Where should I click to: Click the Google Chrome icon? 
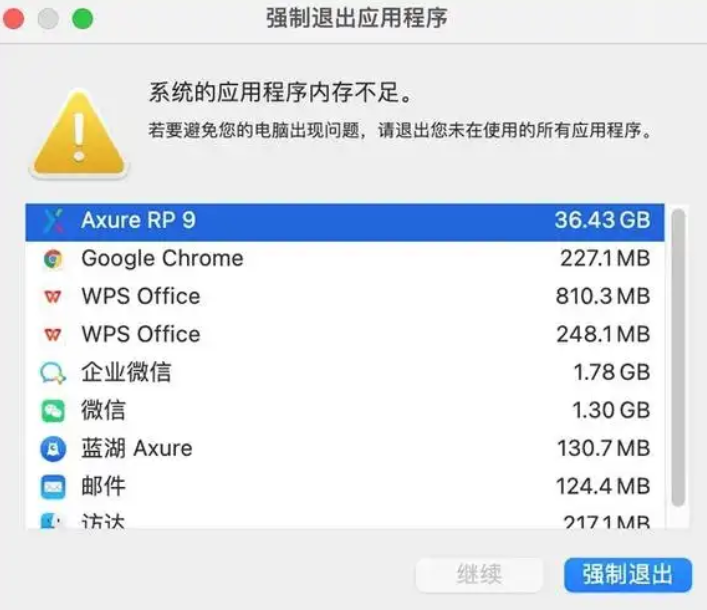pyautogui.click(x=53, y=259)
